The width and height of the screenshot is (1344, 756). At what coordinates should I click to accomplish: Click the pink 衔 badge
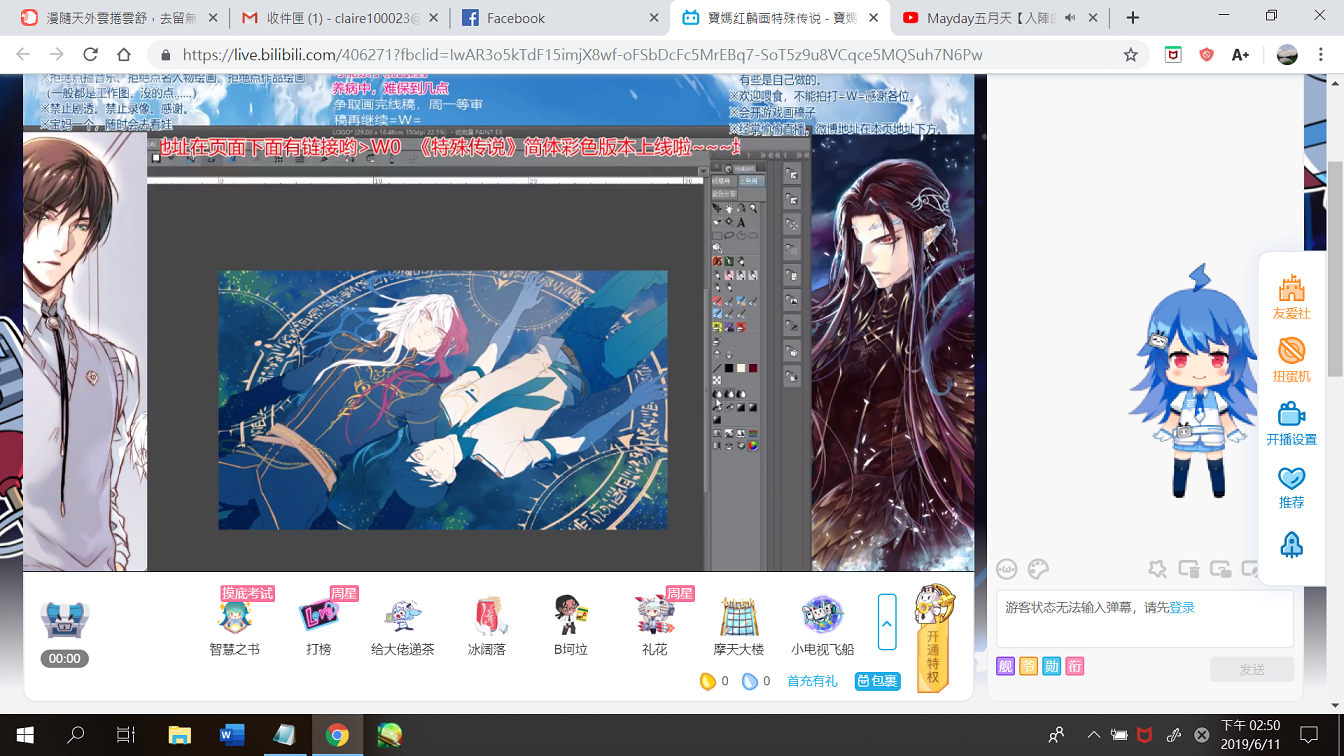tap(1075, 666)
